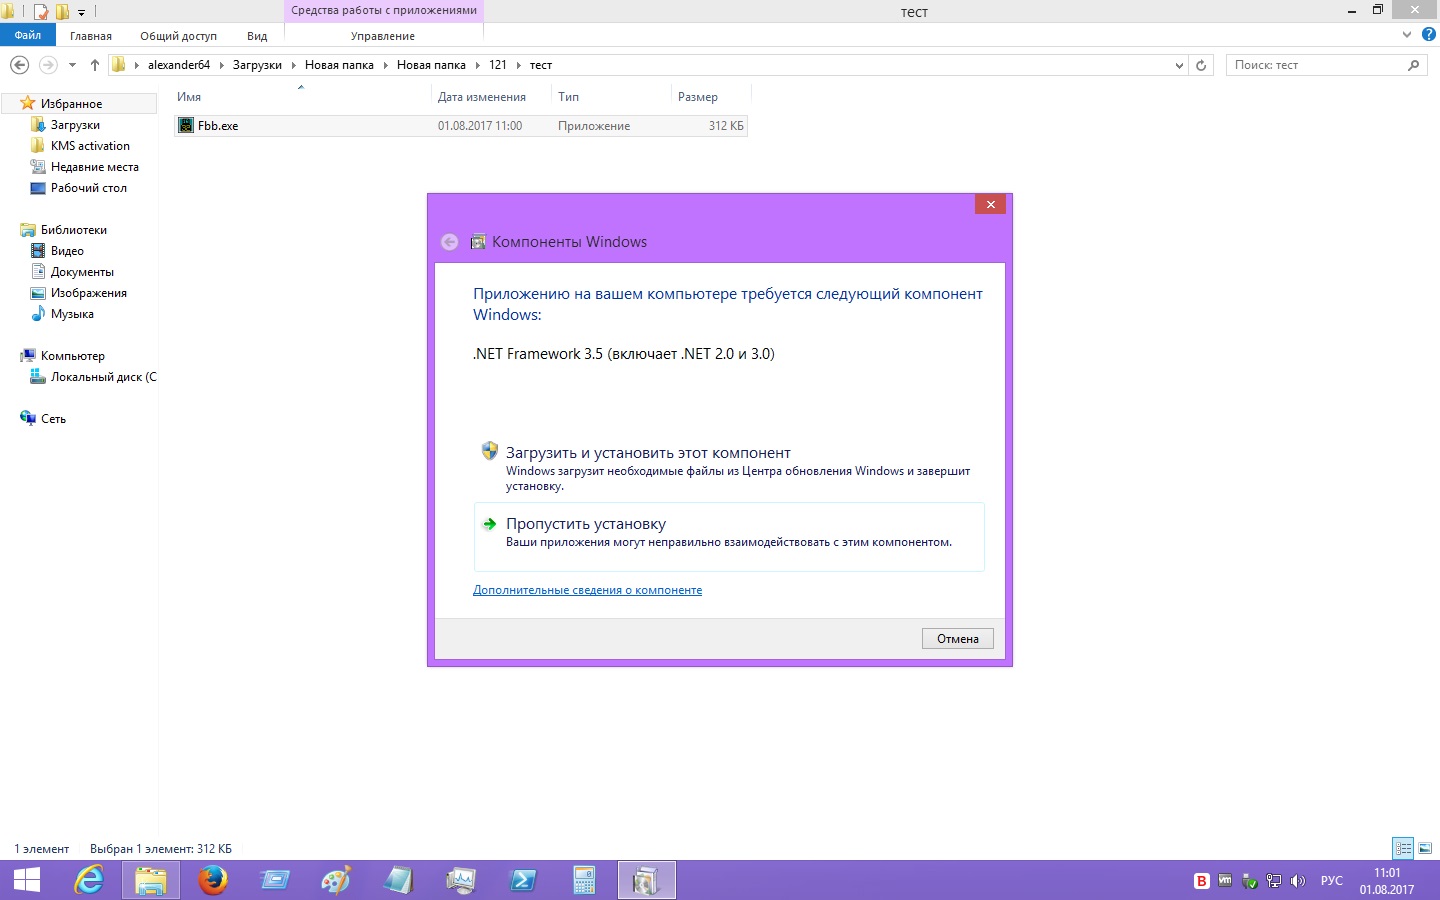
Task: Switch to the Вид ribbon tab
Action: pyautogui.click(x=257, y=36)
